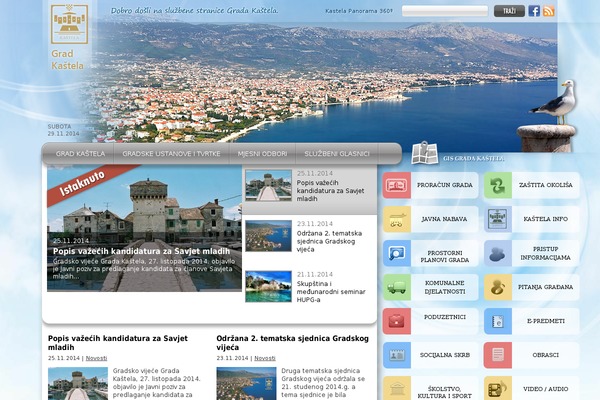Open the Komunalne djelatnosti link
Viewport: 600px width, 400px height.
445,287
